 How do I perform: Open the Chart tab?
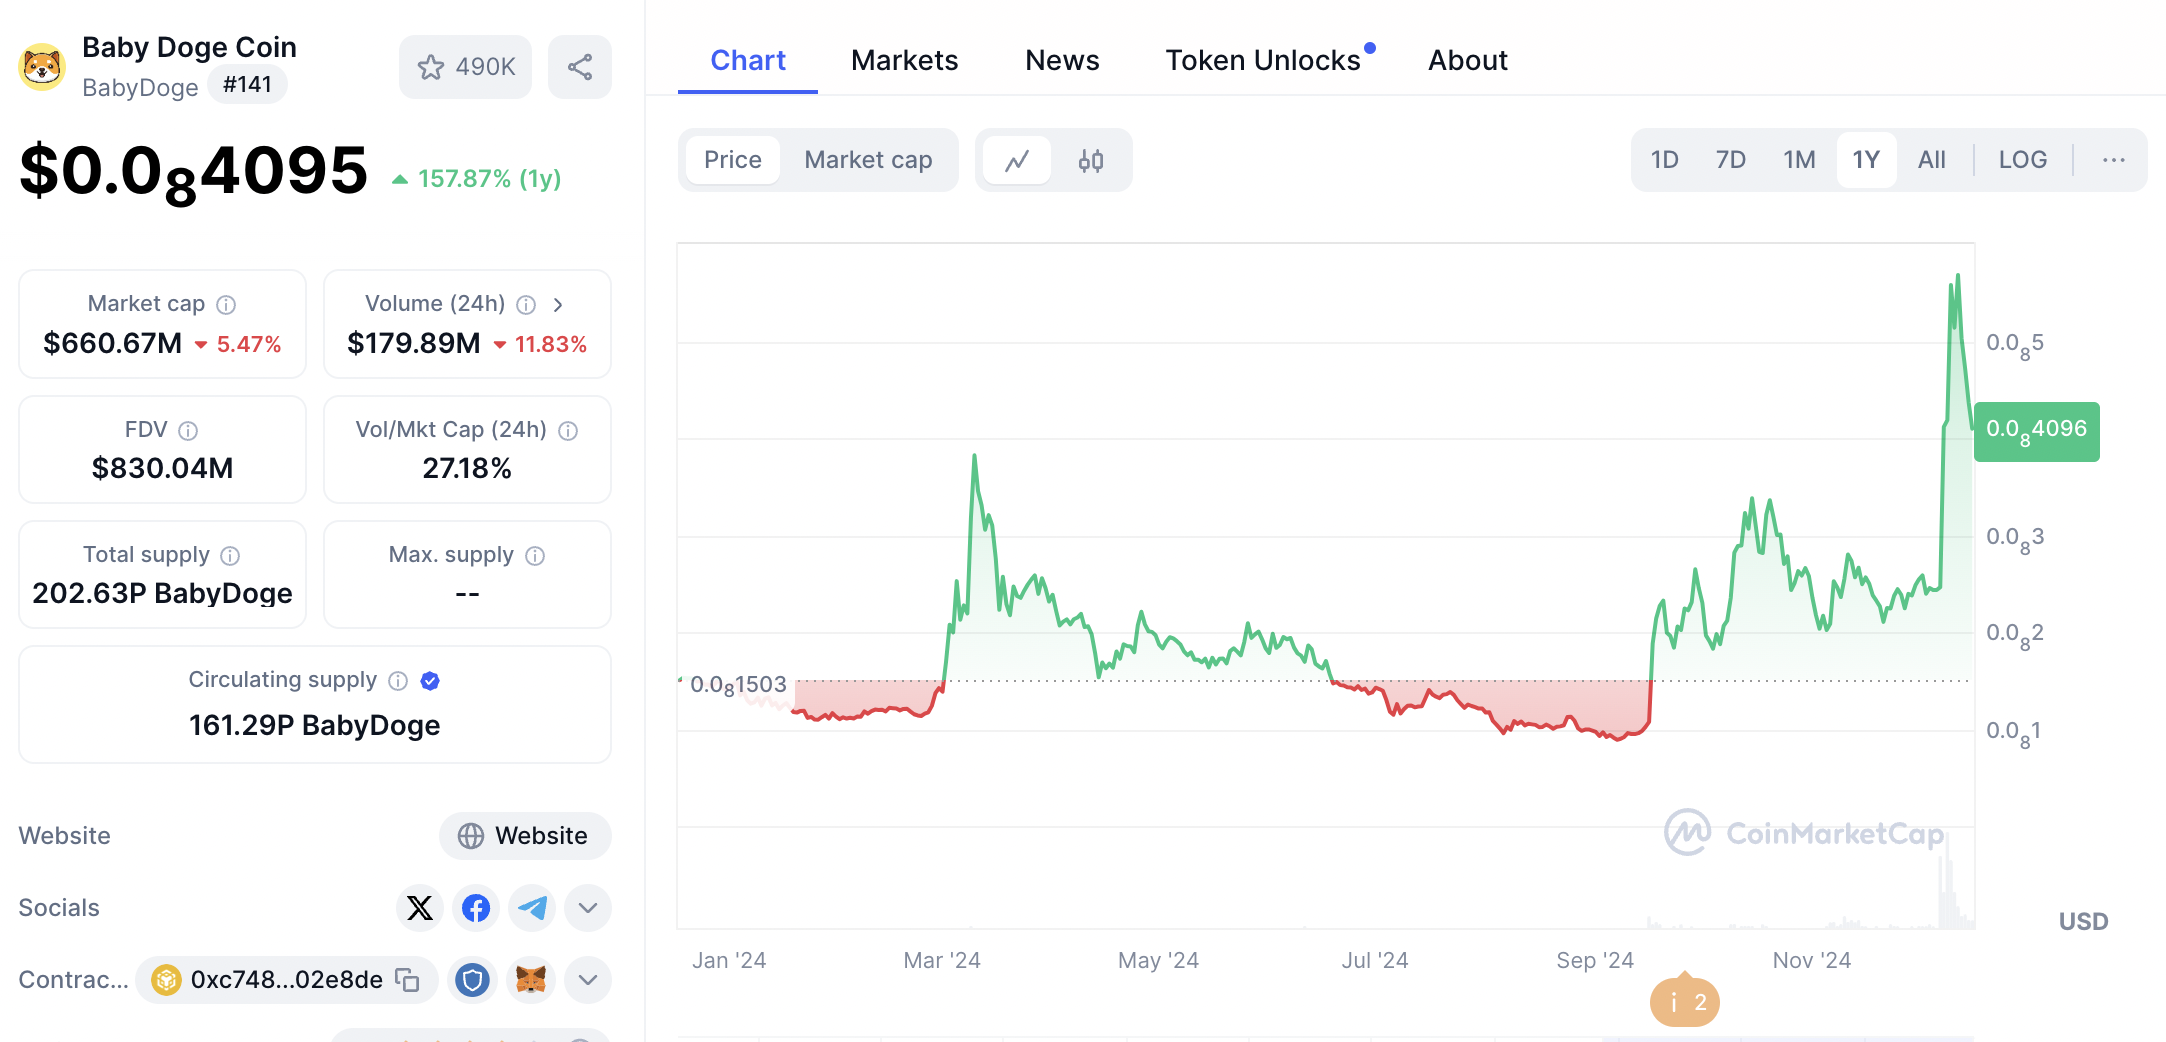(748, 61)
